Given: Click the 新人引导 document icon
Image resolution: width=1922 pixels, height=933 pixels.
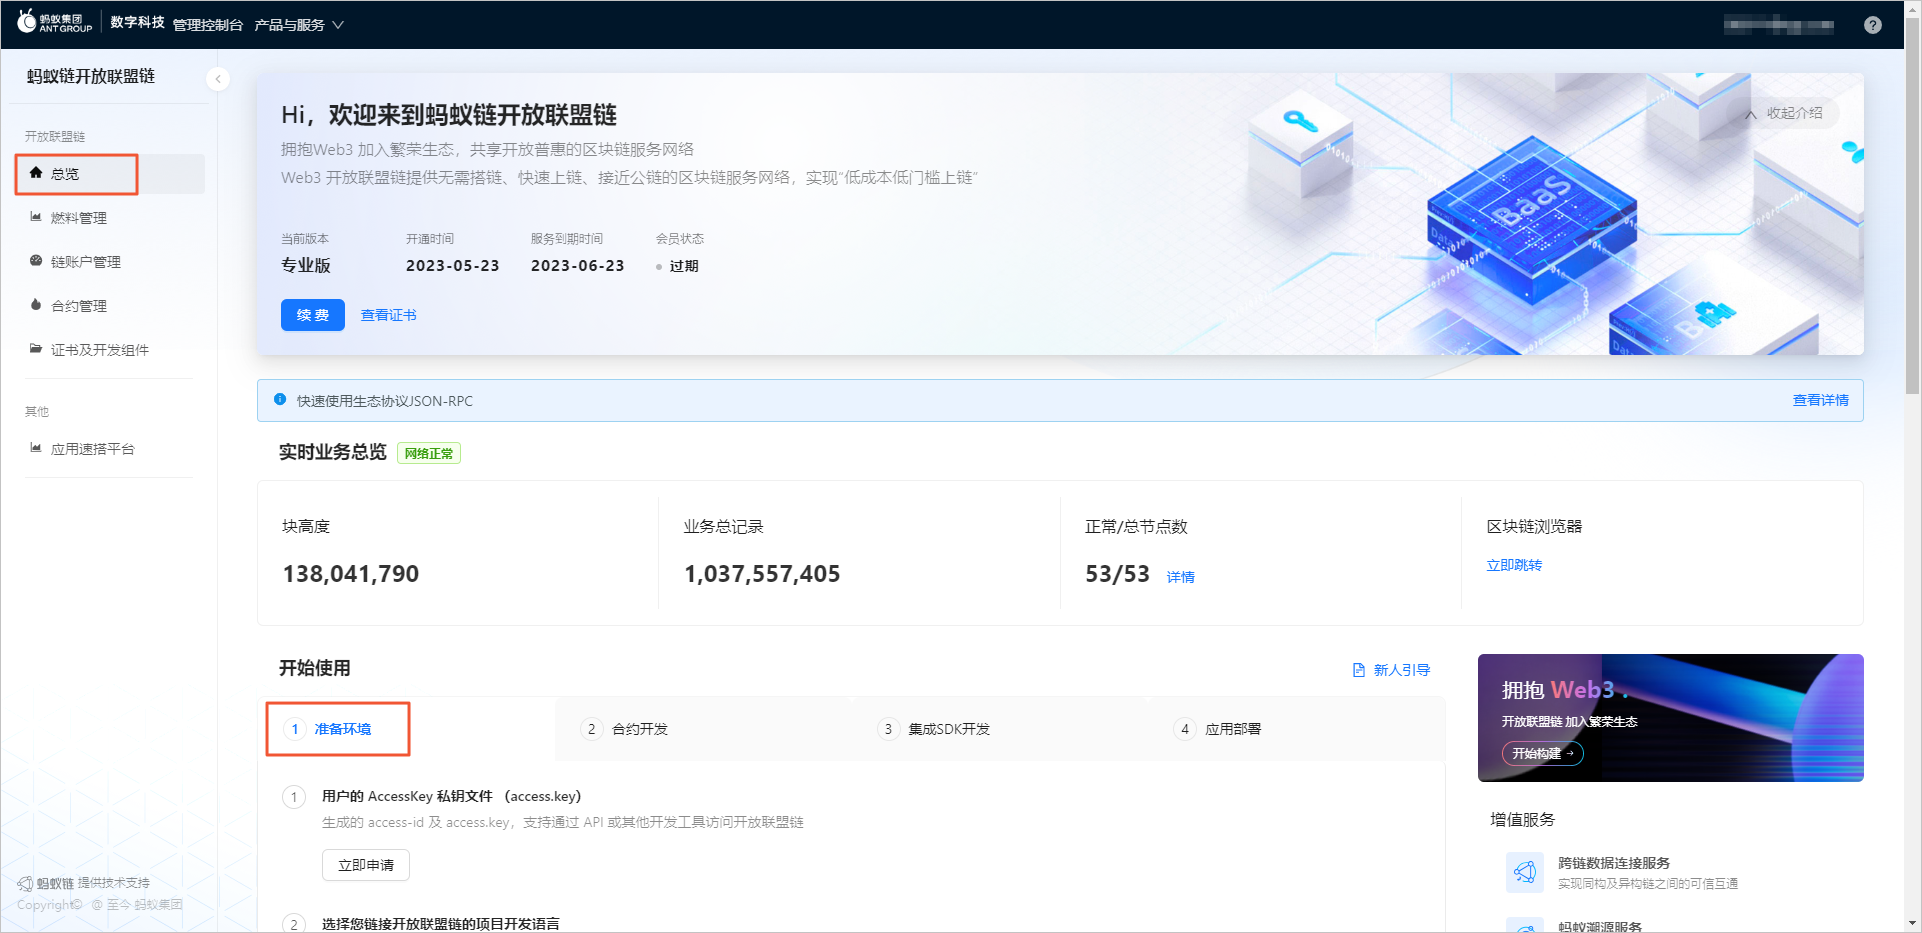Looking at the screenshot, I should [1359, 670].
